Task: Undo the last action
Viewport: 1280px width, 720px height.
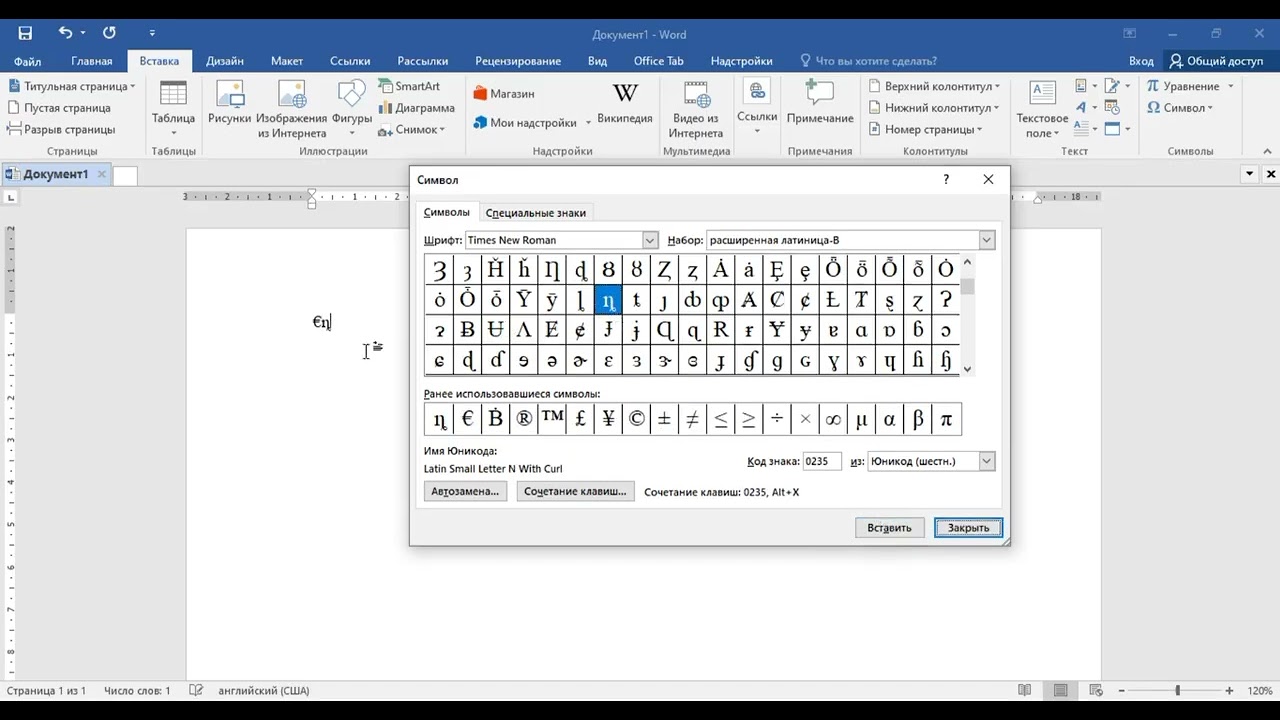Action: 66,33
